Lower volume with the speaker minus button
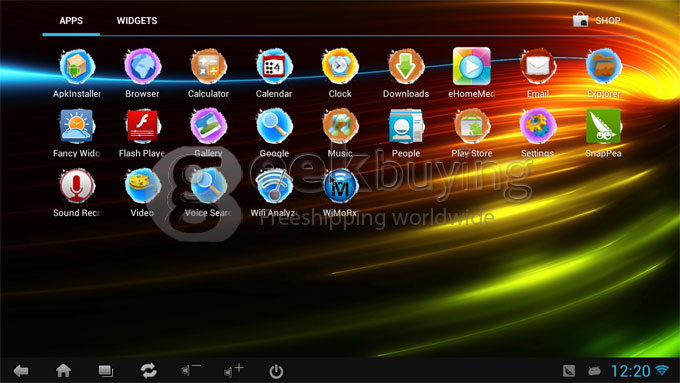The image size is (680, 383). 190,370
